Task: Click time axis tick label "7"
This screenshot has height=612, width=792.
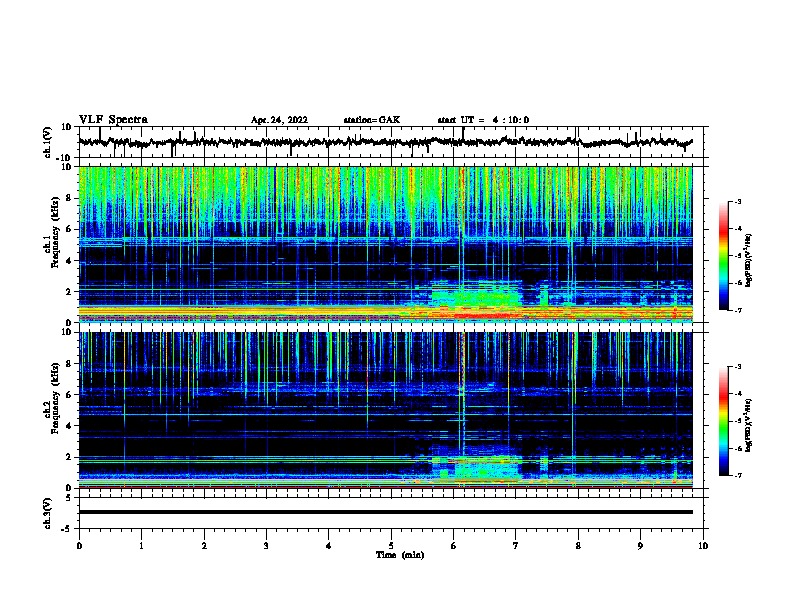Action: (516, 546)
